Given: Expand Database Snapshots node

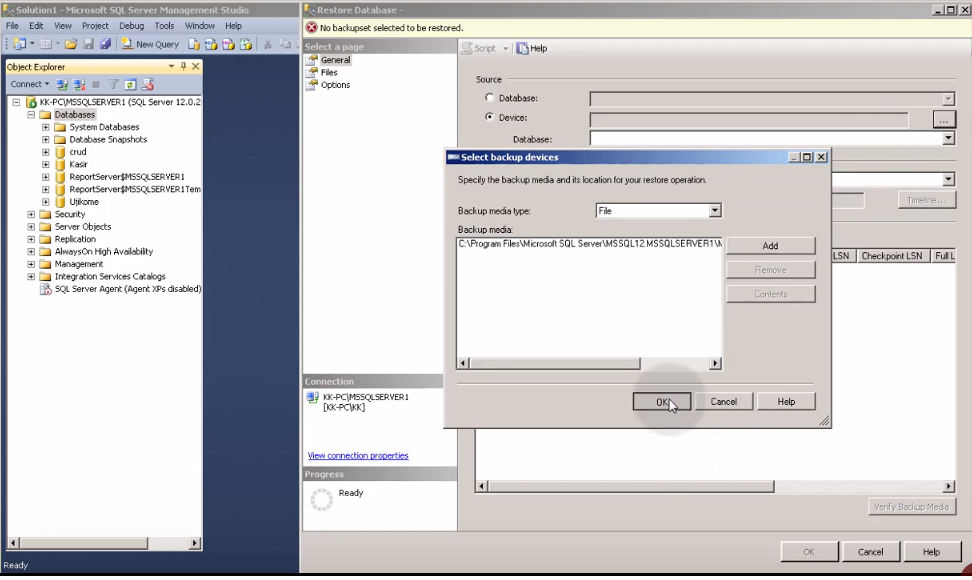Looking at the screenshot, I should pyautogui.click(x=46, y=139).
